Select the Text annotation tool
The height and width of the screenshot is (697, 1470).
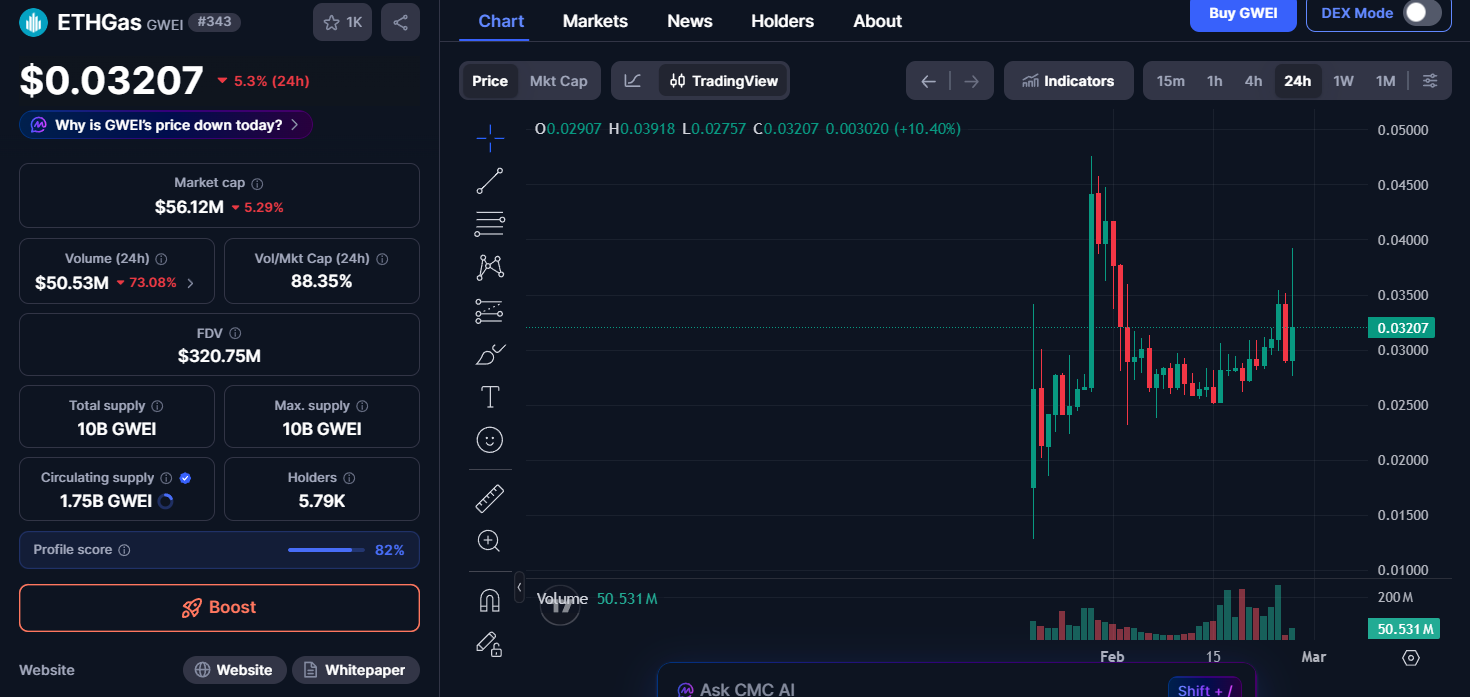(x=490, y=396)
